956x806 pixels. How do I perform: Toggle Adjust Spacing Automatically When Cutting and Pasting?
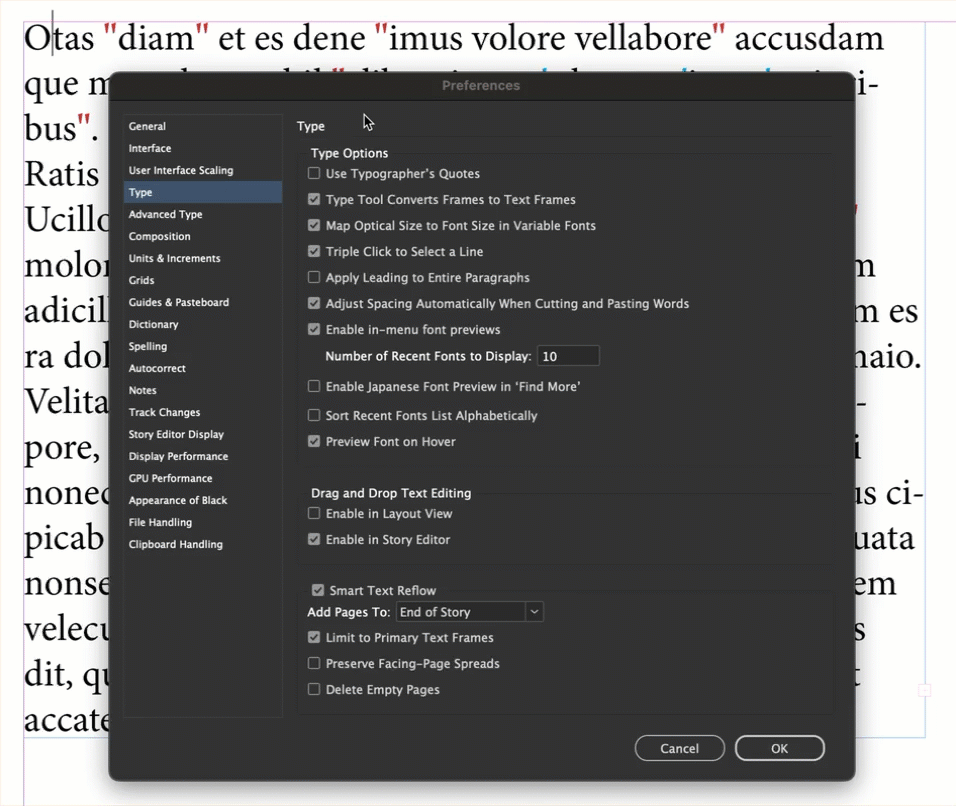(x=314, y=304)
